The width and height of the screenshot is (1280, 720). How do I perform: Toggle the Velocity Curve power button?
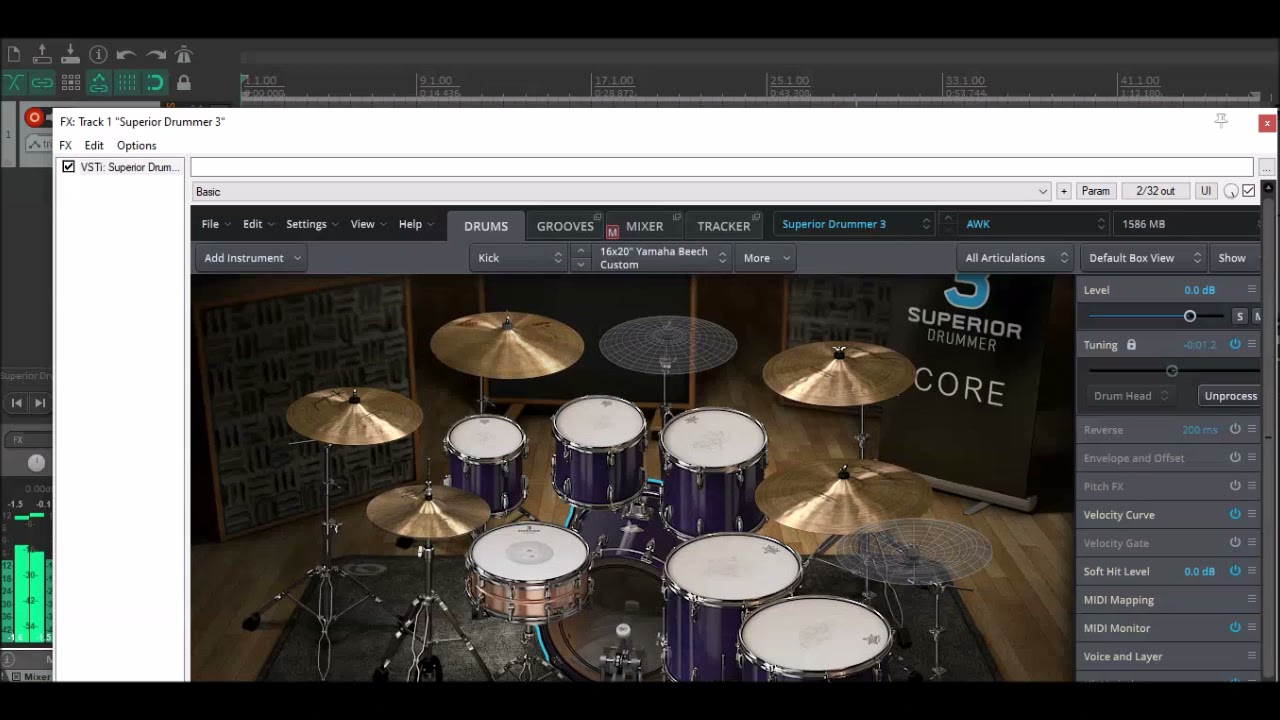pos(1235,514)
